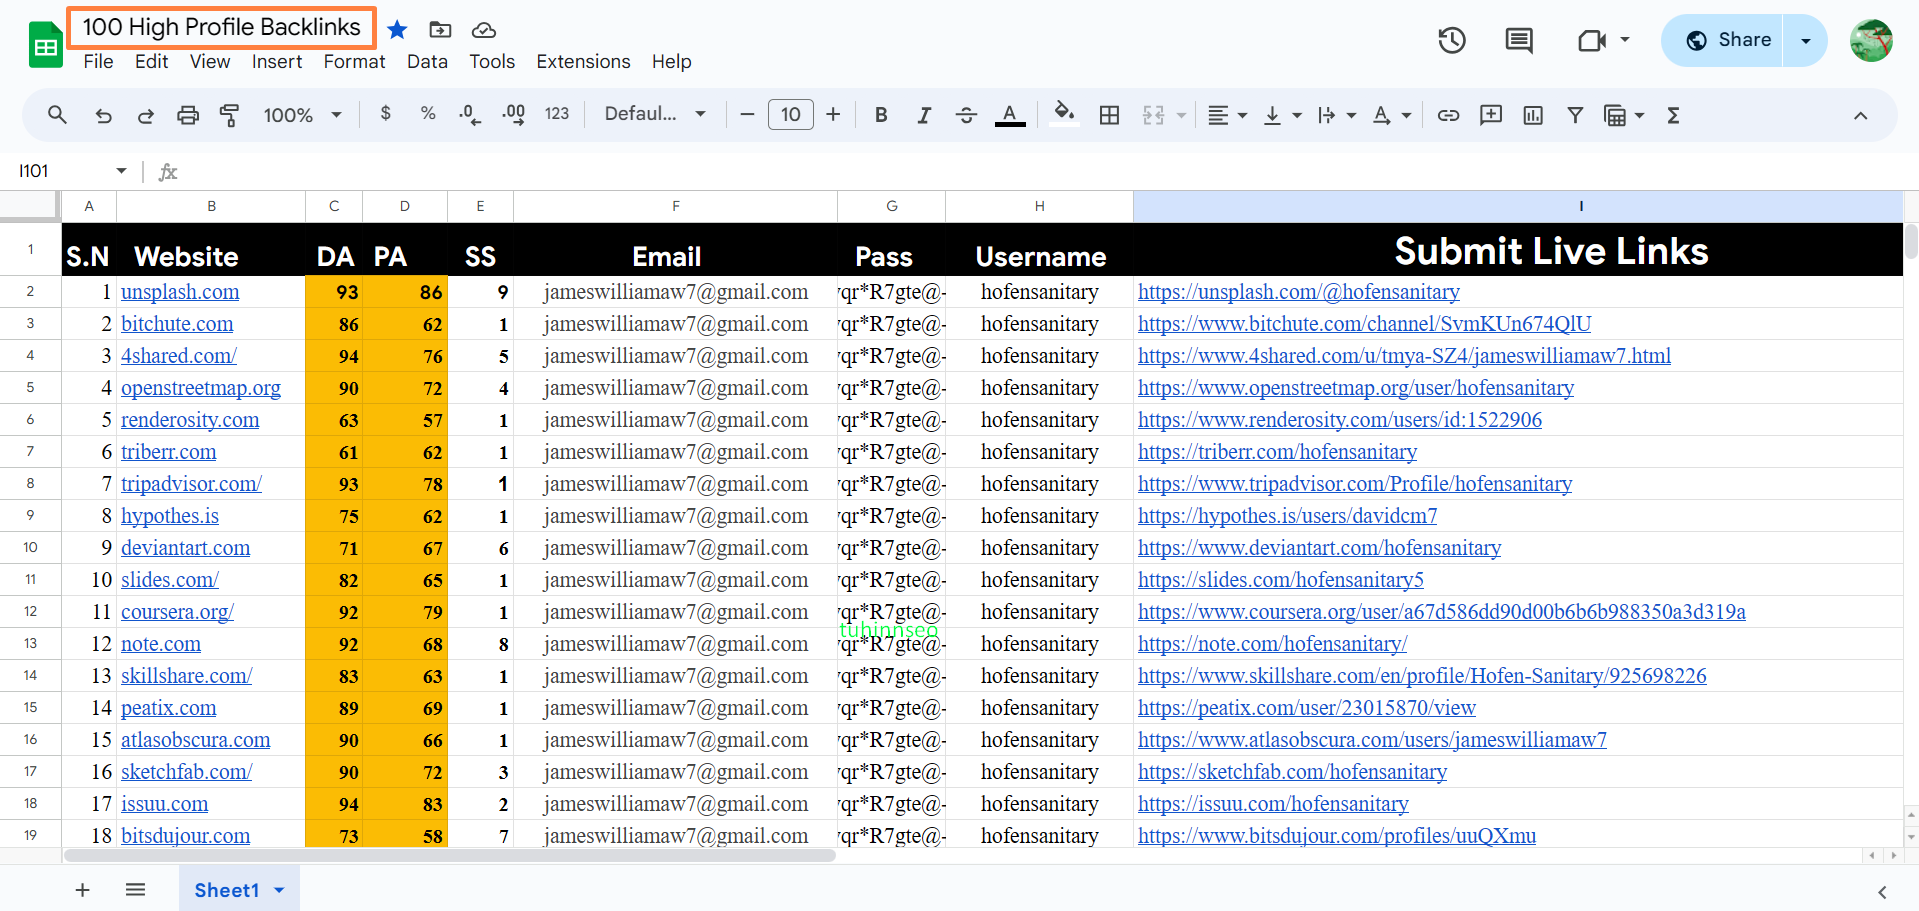
Task: Open the Extensions menu
Action: (583, 62)
